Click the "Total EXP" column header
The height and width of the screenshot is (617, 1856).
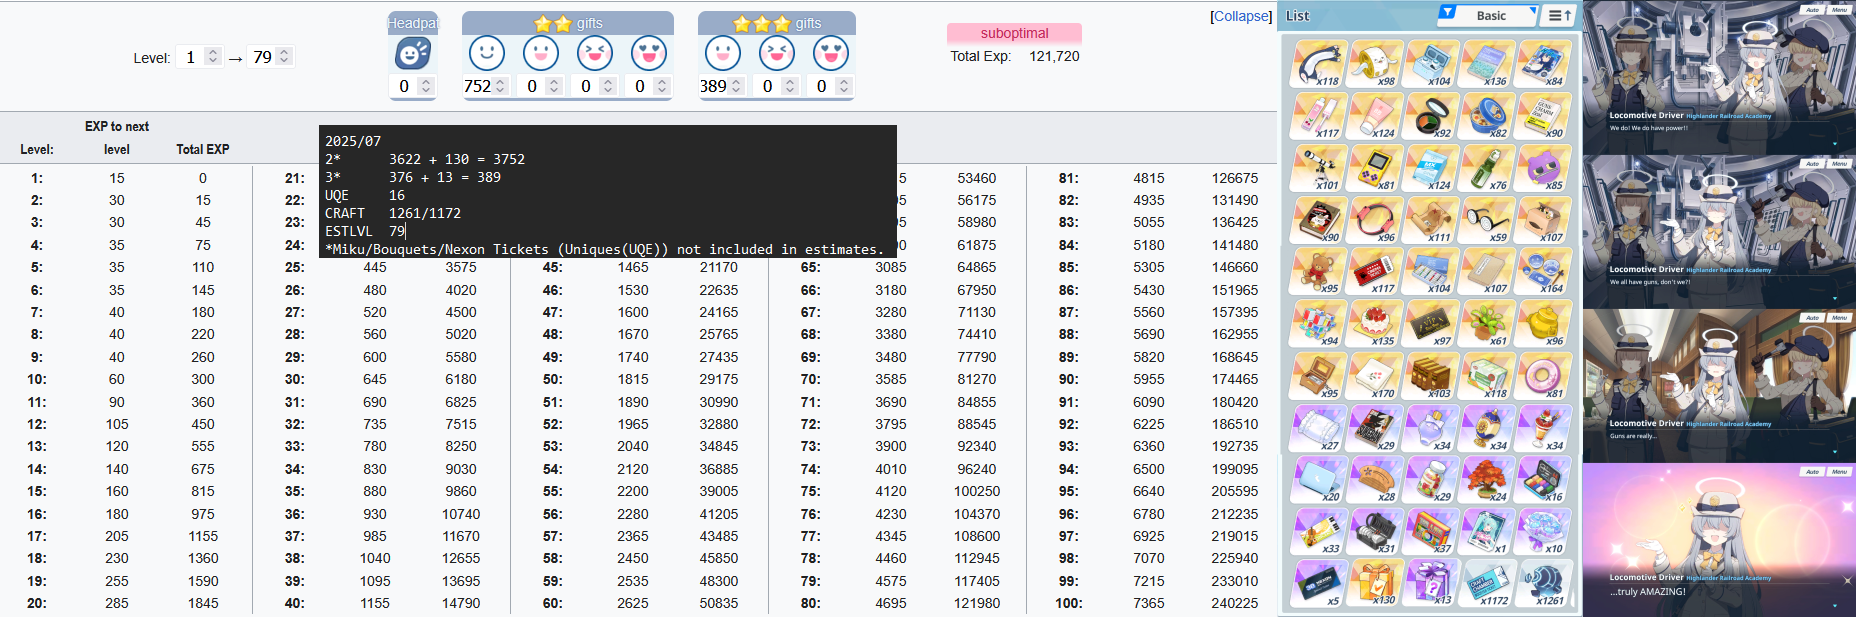pos(203,149)
